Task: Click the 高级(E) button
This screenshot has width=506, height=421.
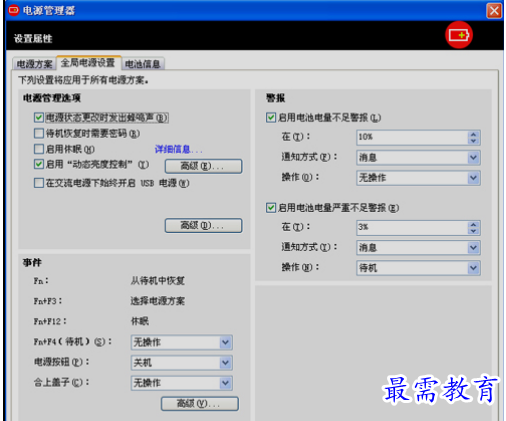Action: 203,166
